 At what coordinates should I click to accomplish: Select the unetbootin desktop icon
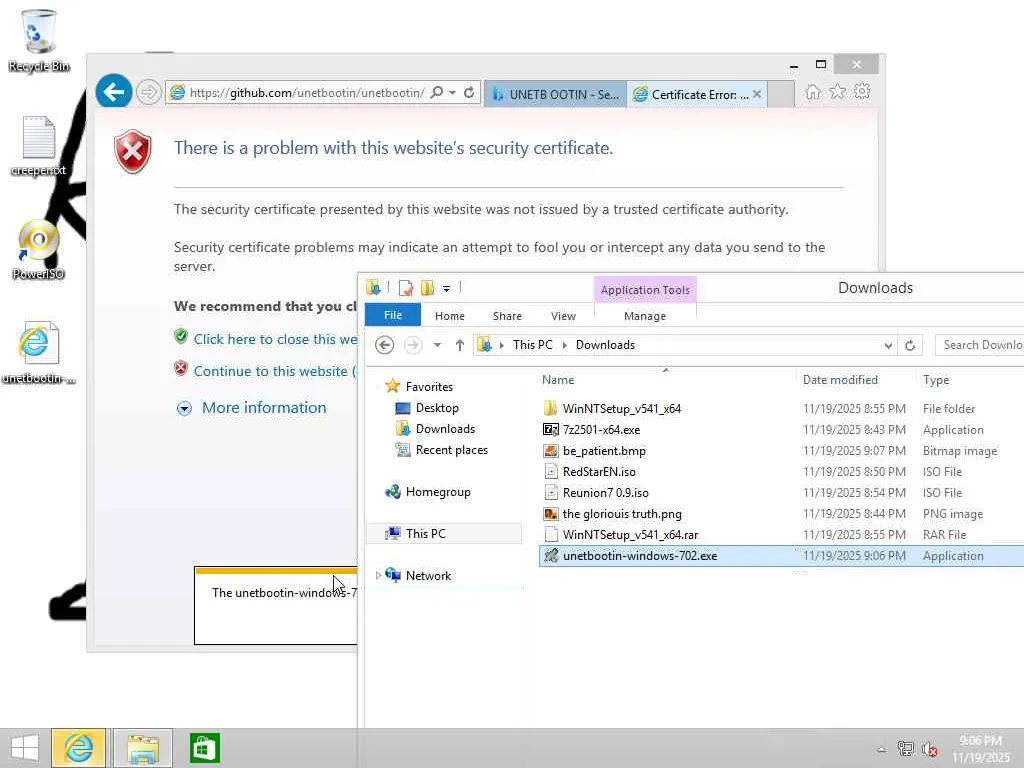(39, 353)
